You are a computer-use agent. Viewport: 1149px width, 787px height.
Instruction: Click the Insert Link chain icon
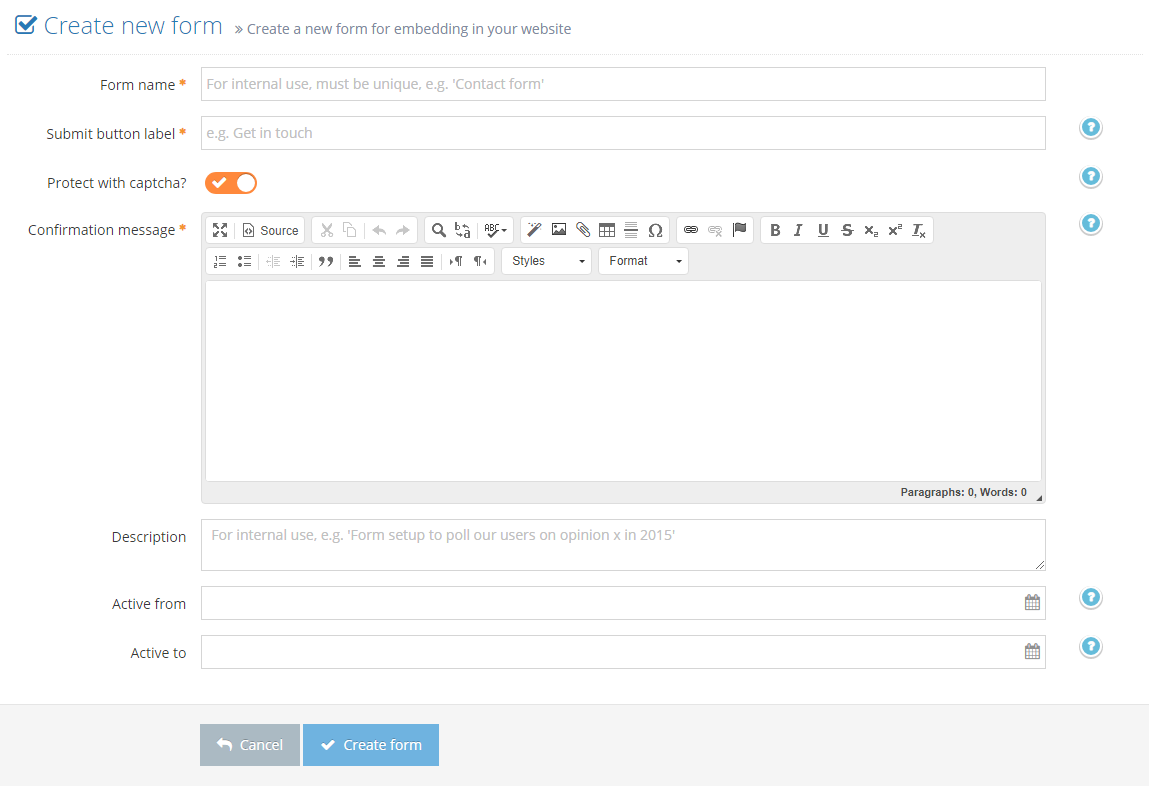(x=690, y=230)
